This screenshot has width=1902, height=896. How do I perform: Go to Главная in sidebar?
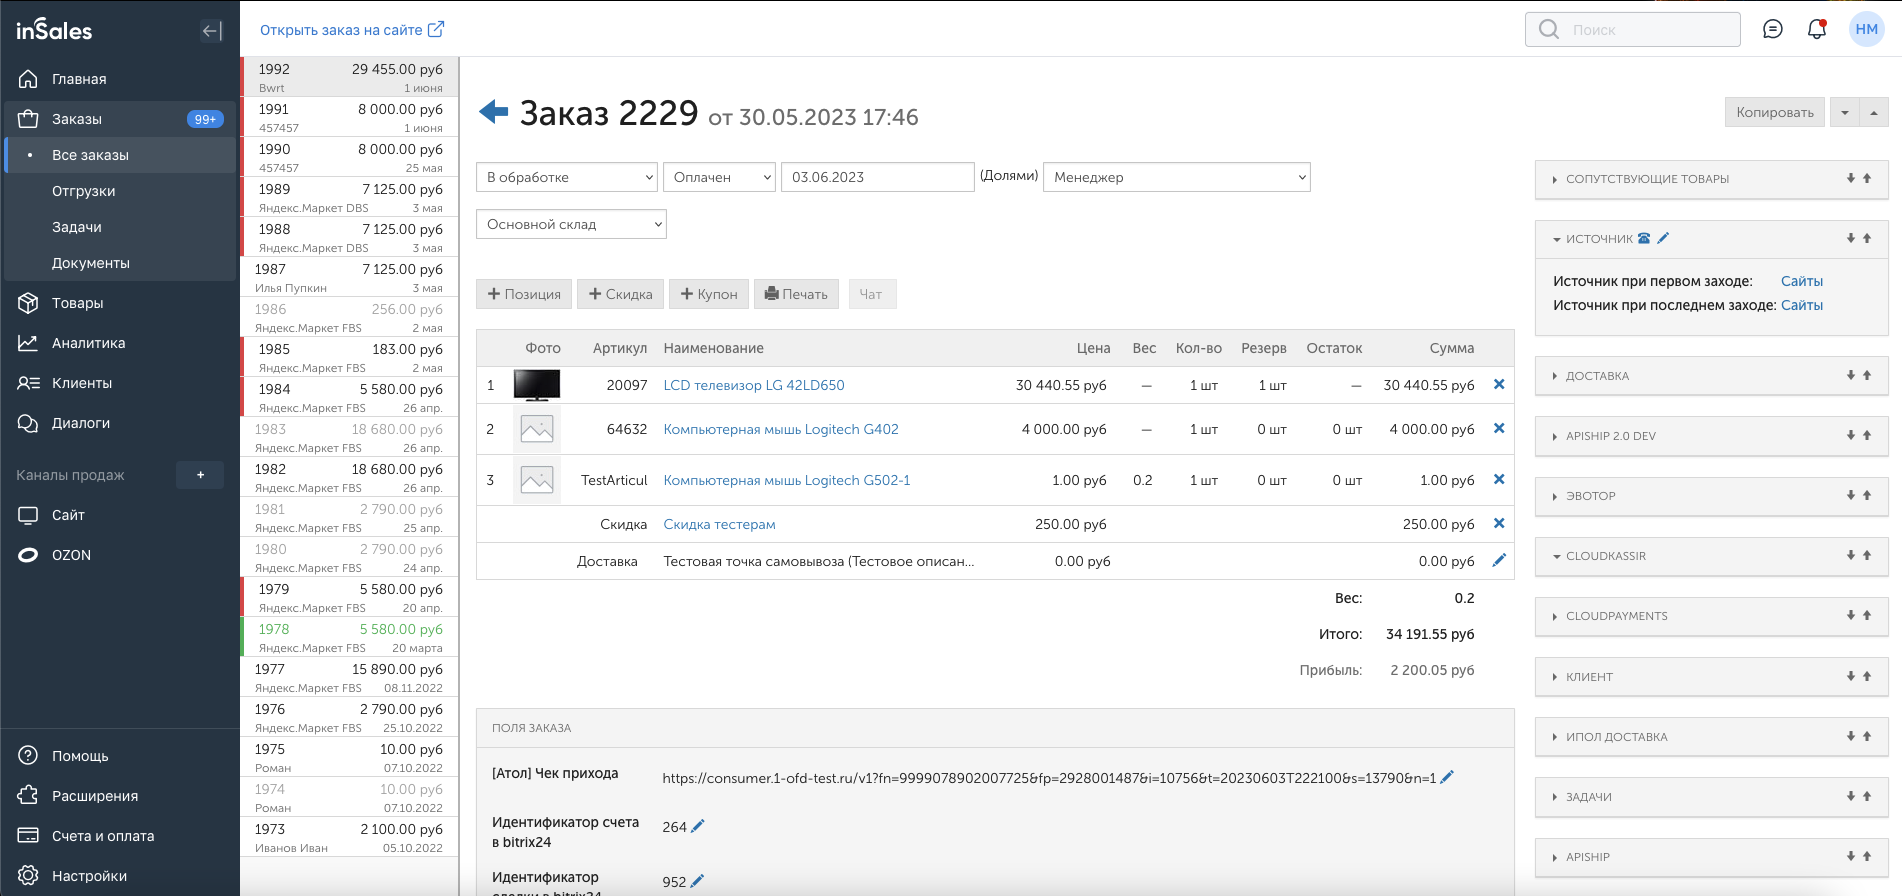point(120,79)
